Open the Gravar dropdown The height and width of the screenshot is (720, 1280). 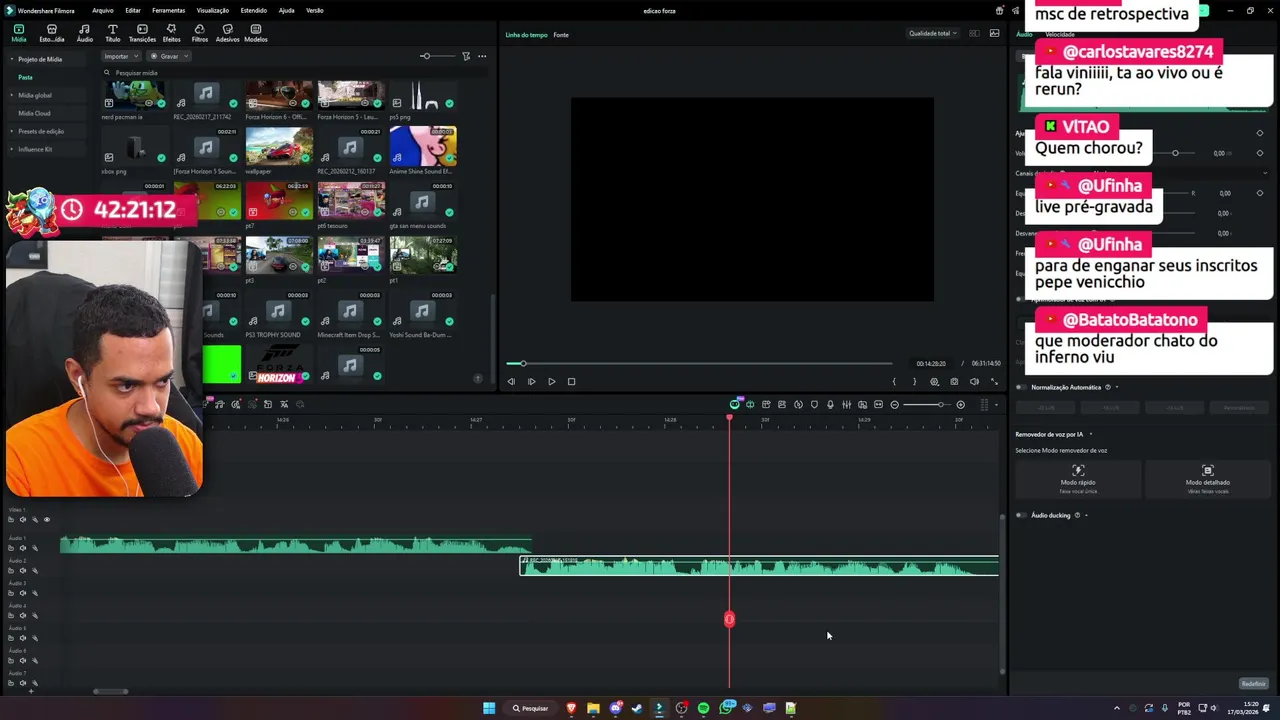tap(170, 56)
